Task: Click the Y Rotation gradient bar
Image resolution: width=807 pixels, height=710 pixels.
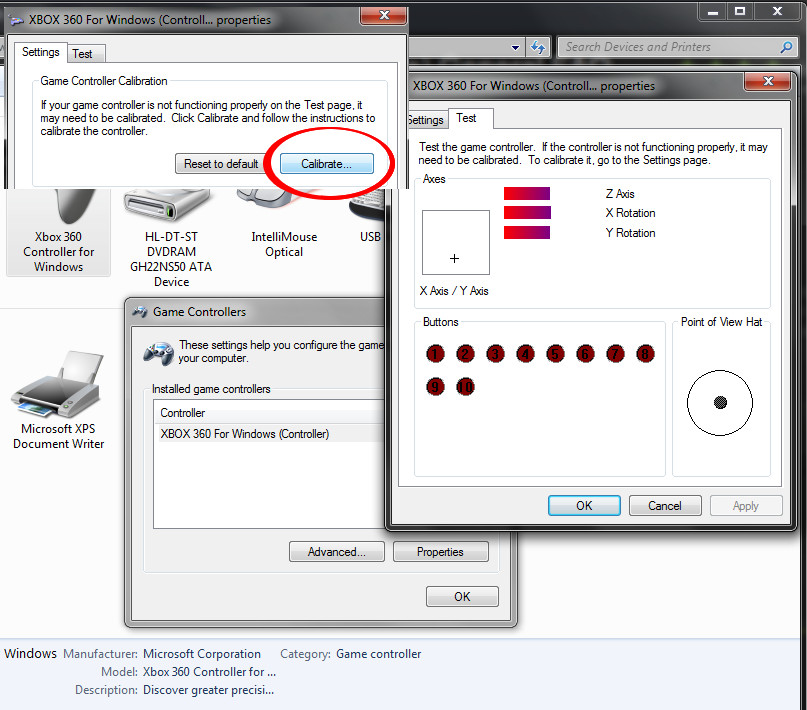Action: 527,233
